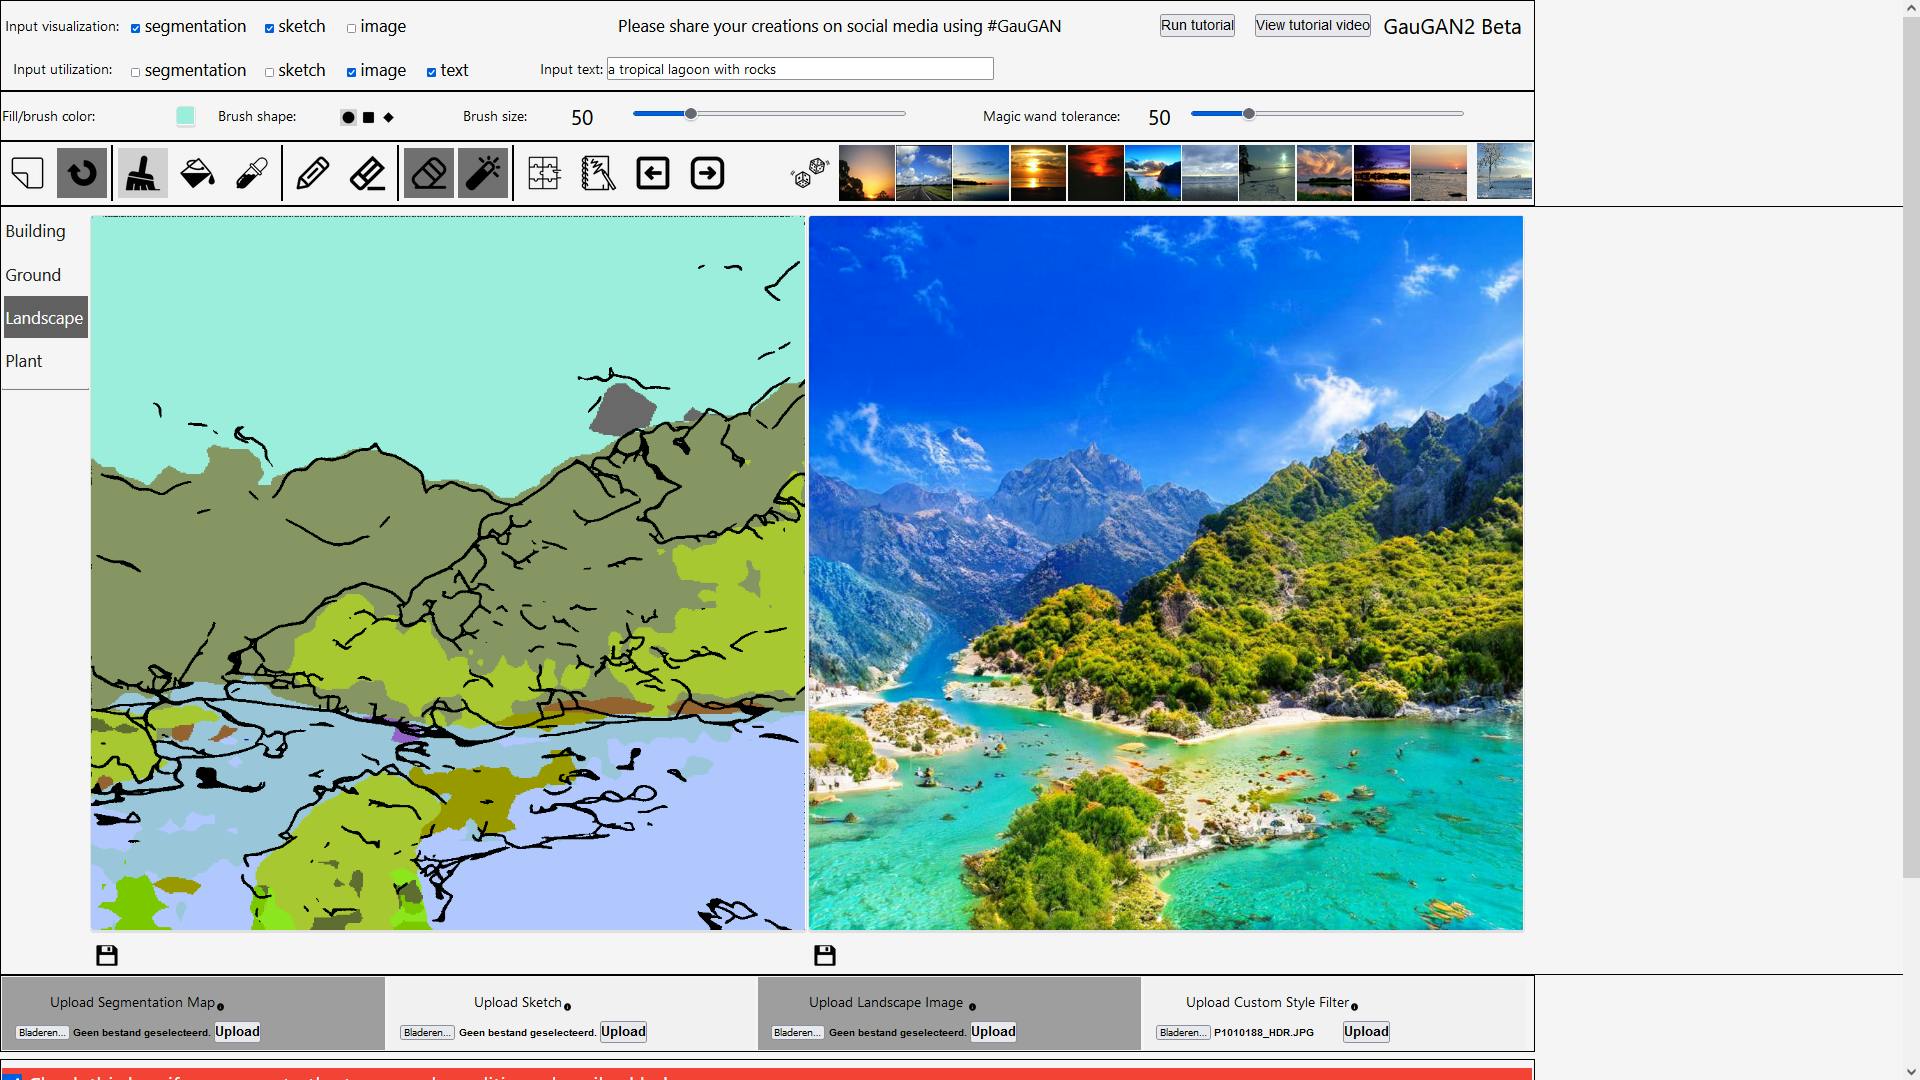
Task: Toggle the magic wand tool
Action: (483, 173)
